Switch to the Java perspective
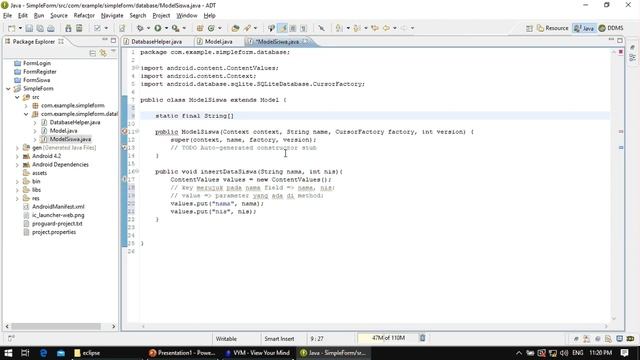This screenshot has height=360, width=640. [x=584, y=28]
